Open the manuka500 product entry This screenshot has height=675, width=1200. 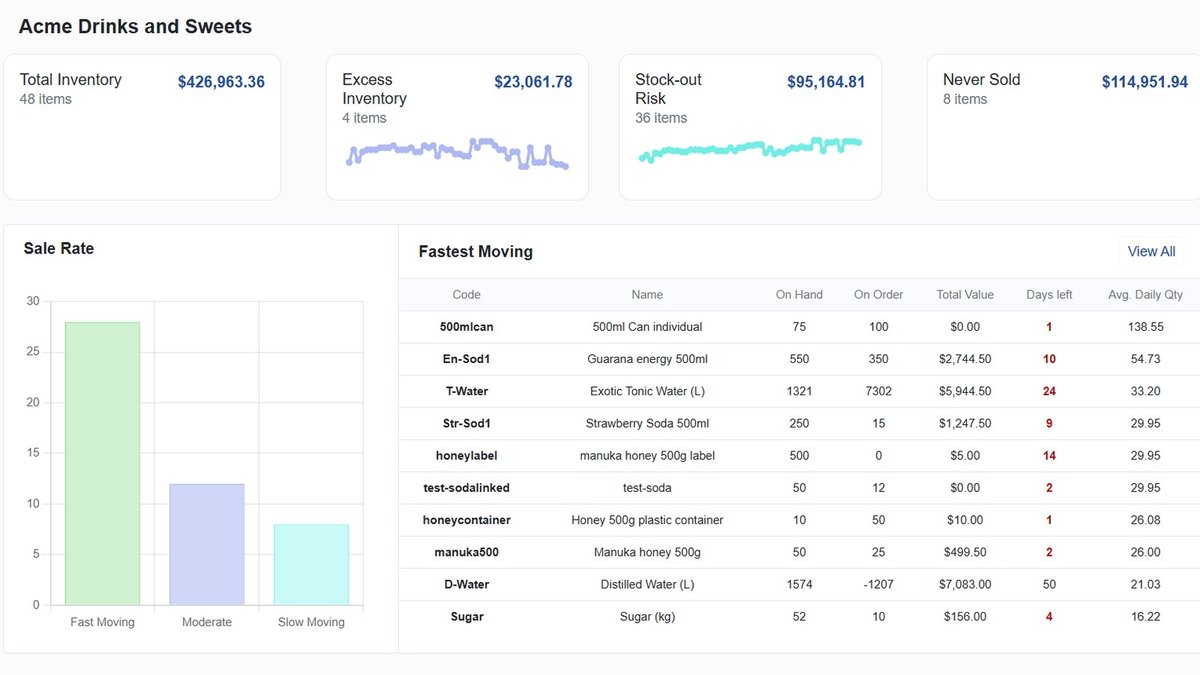coord(799,552)
